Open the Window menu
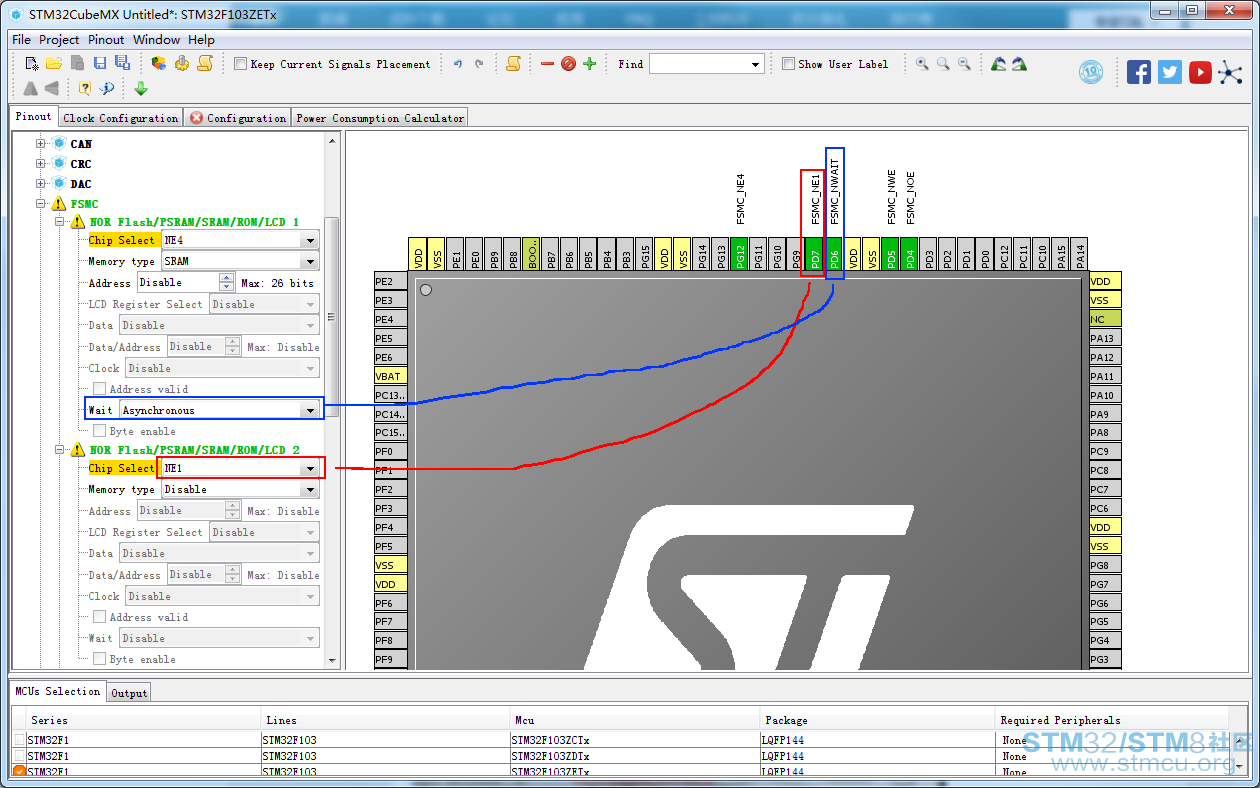Viewport: 1260px width, 788px height. tap(156, 39)
